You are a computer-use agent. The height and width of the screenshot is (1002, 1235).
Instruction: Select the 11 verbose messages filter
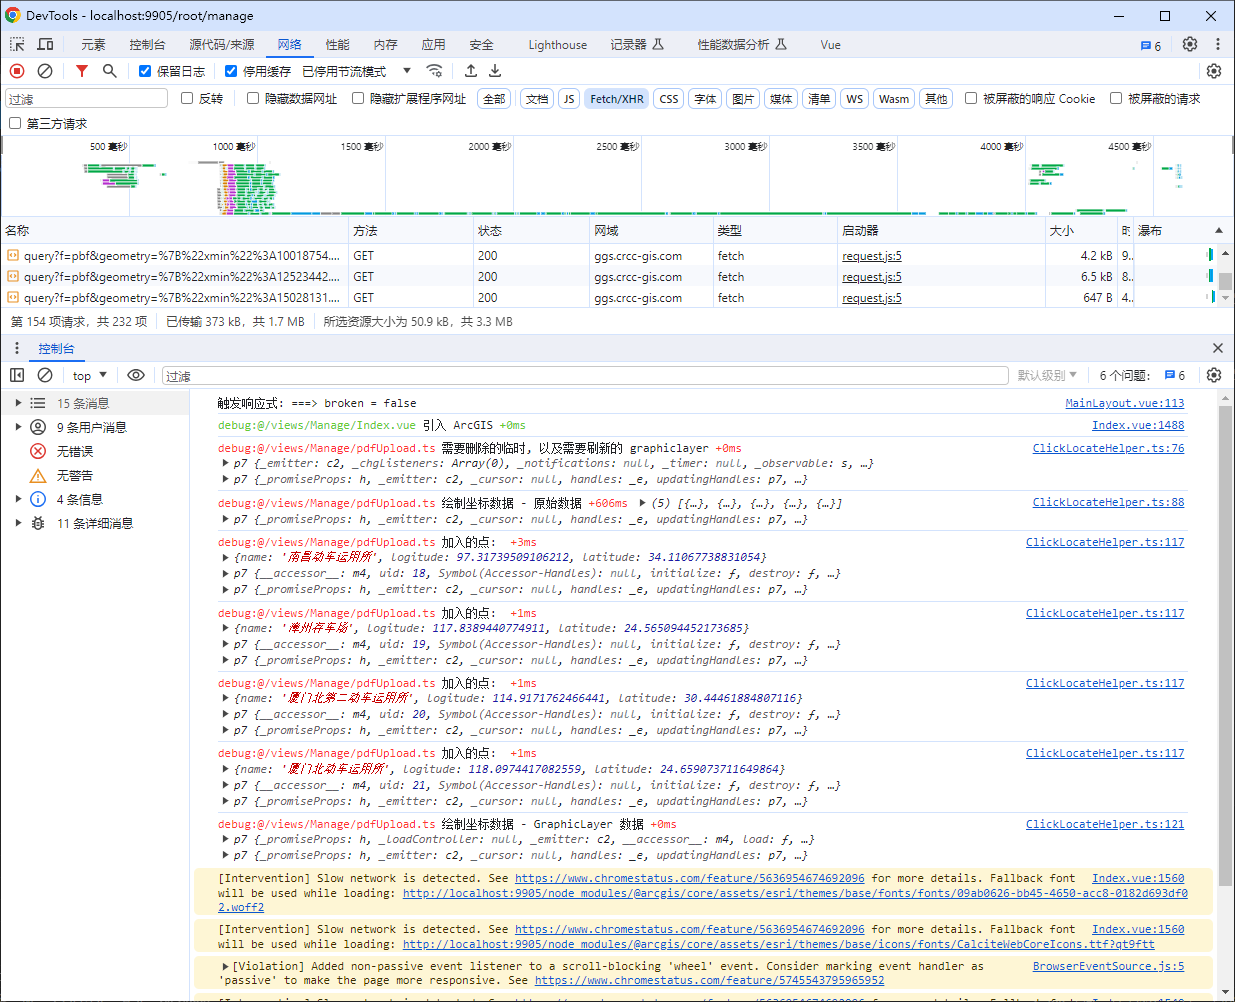(94, 523)
